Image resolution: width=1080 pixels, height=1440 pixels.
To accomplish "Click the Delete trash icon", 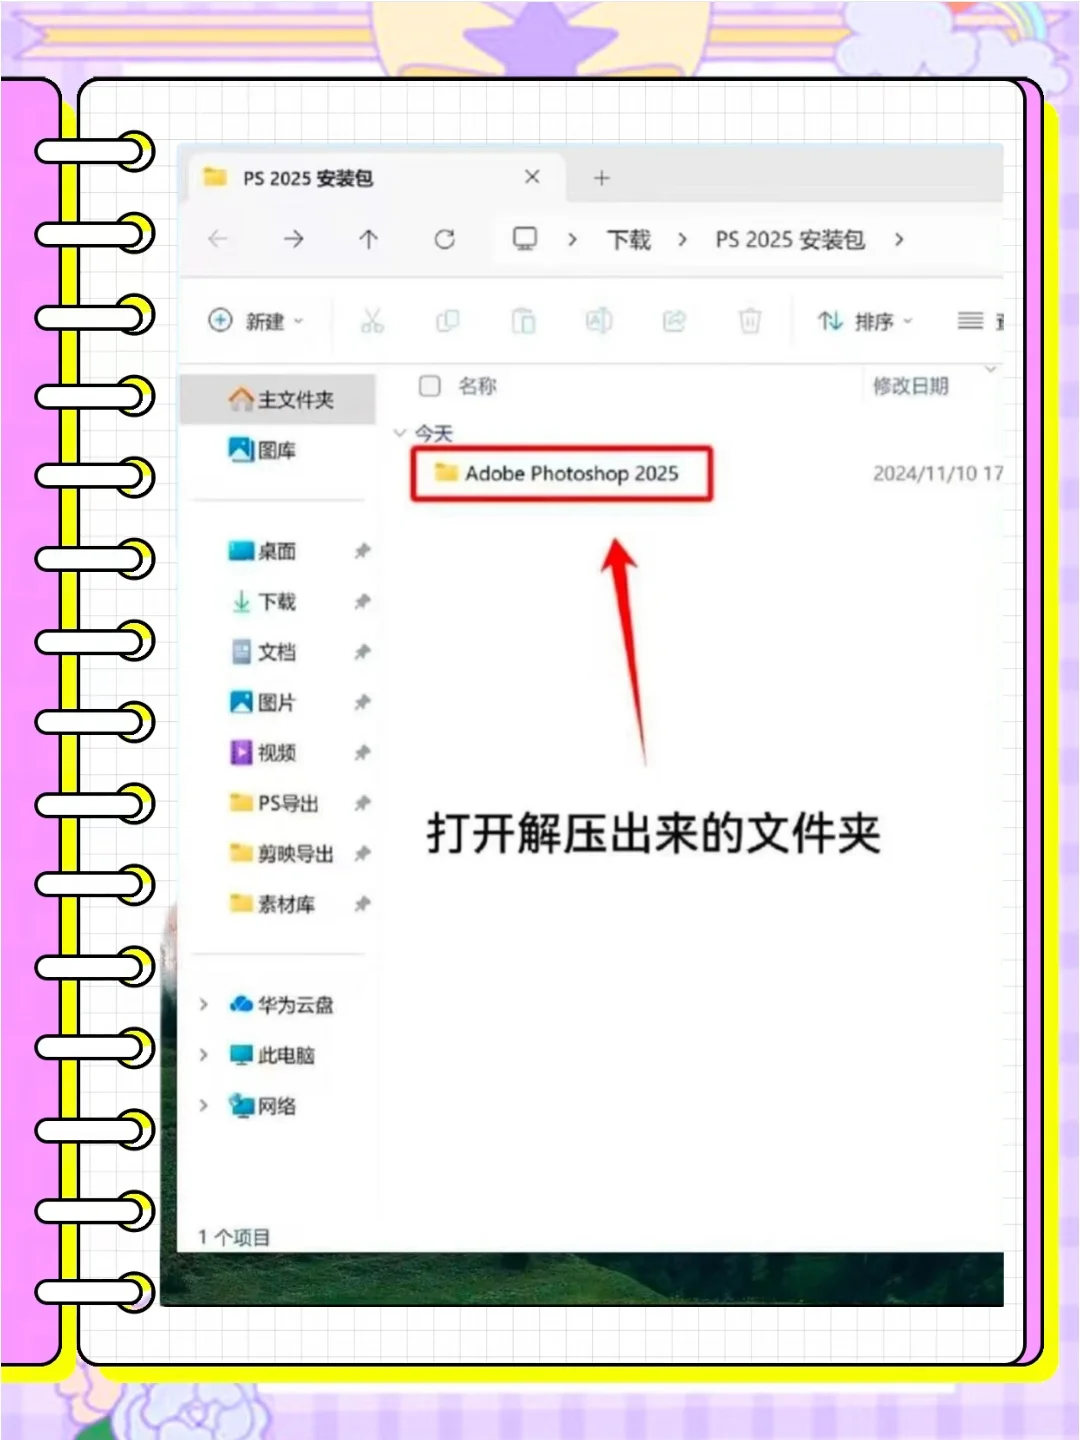I will pos(749,321).
